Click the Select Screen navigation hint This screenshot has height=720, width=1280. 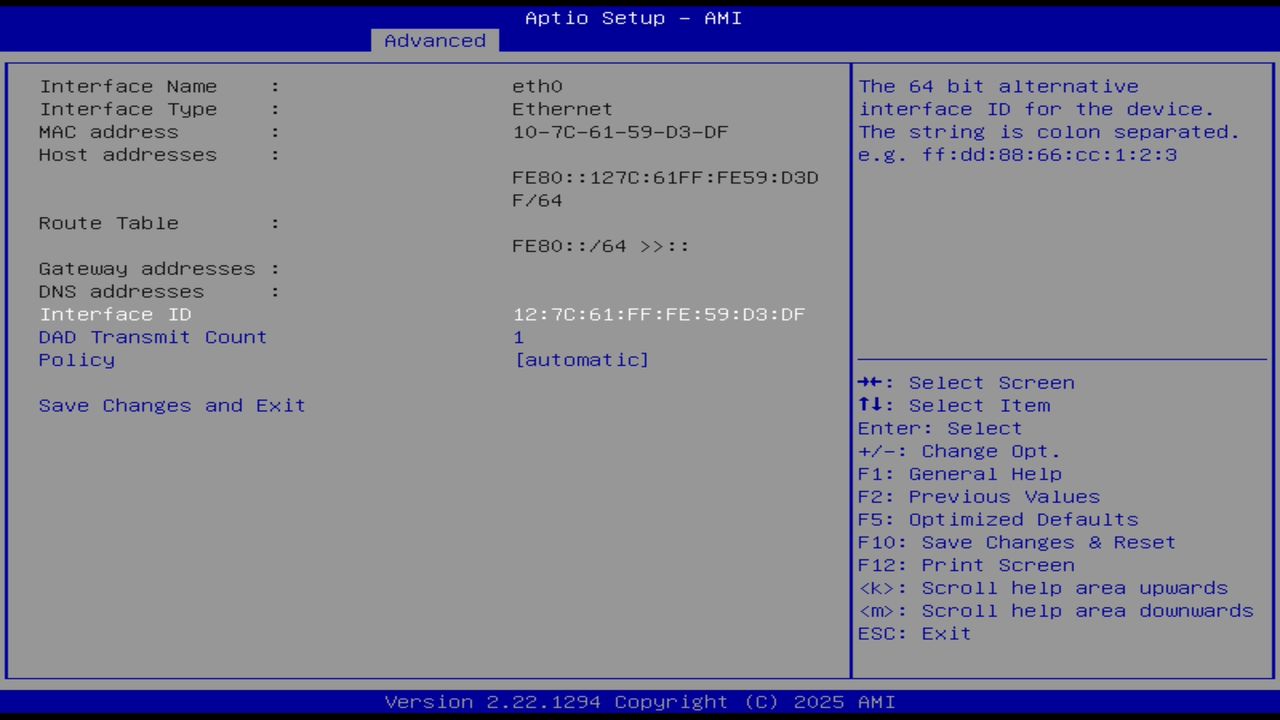coord(966,382)
